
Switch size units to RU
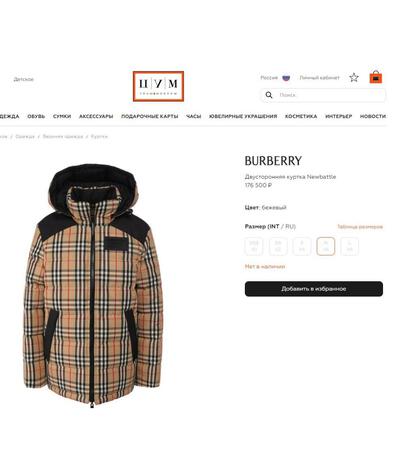pyautogui.click(x=290, y=227)
